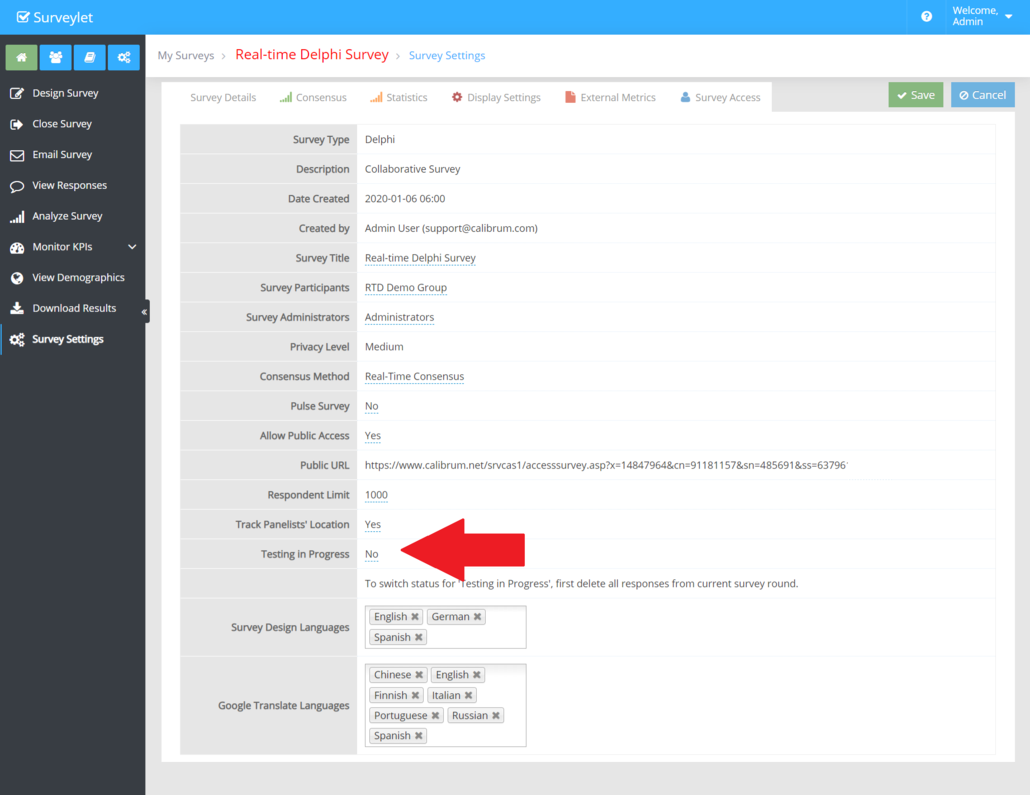
Task: Open the users group icon button
Action: pos(55,57)
